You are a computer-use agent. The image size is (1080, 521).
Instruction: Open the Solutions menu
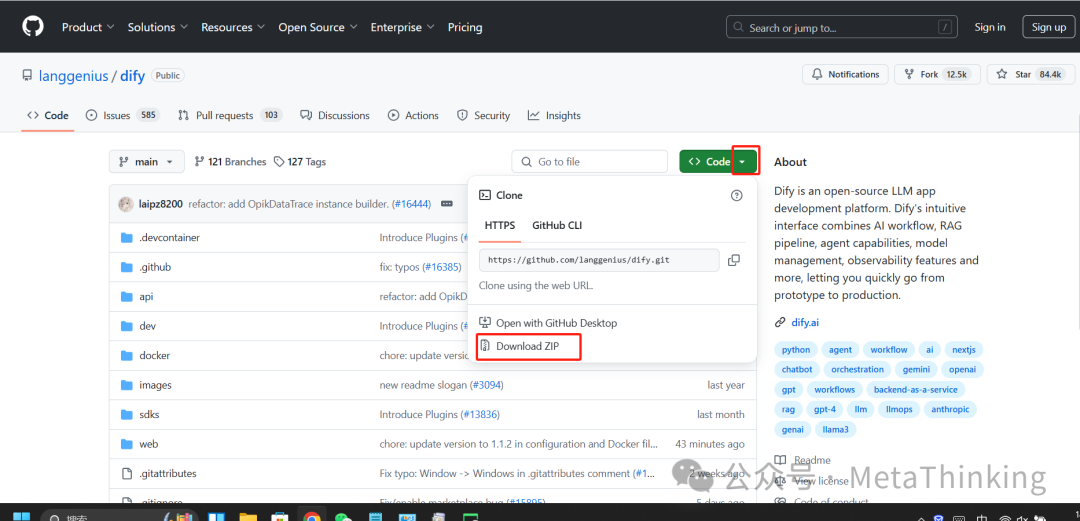[x=158, y=28]
